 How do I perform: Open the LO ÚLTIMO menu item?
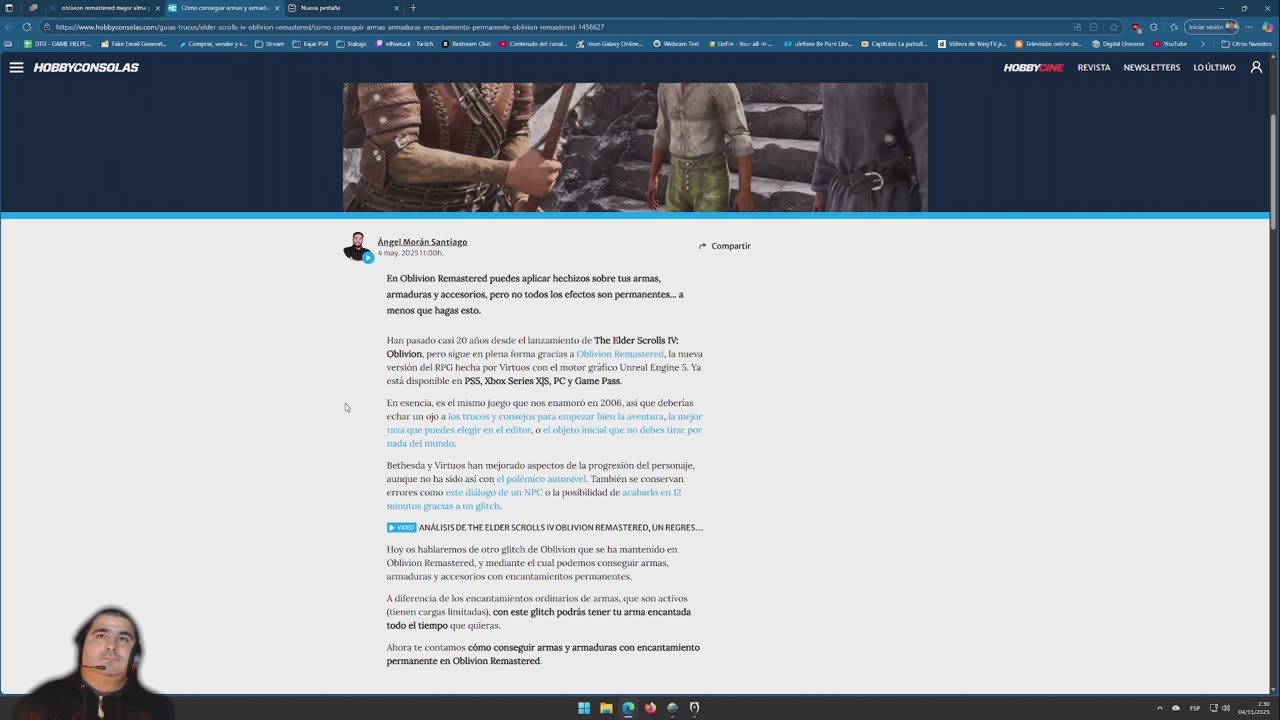point(1214,67)
